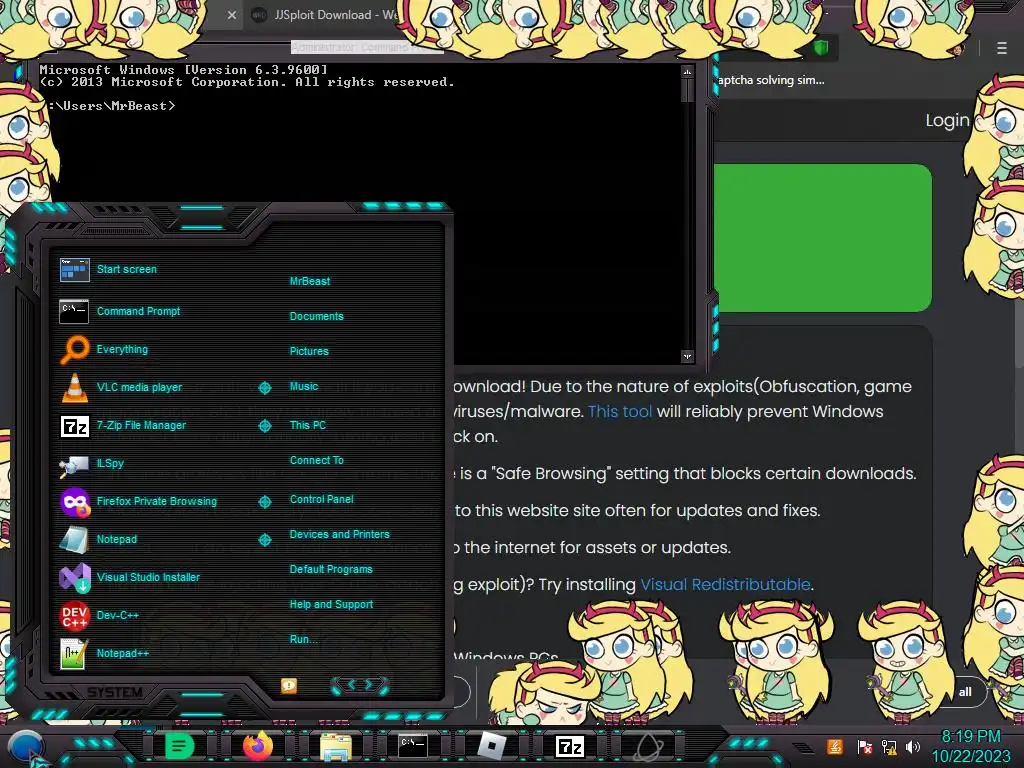Launch VLC media player

(x=121, y=387)
